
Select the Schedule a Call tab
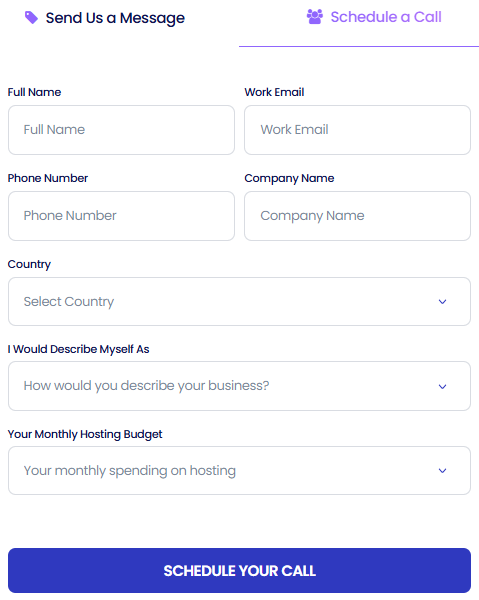tap(374, 17)
